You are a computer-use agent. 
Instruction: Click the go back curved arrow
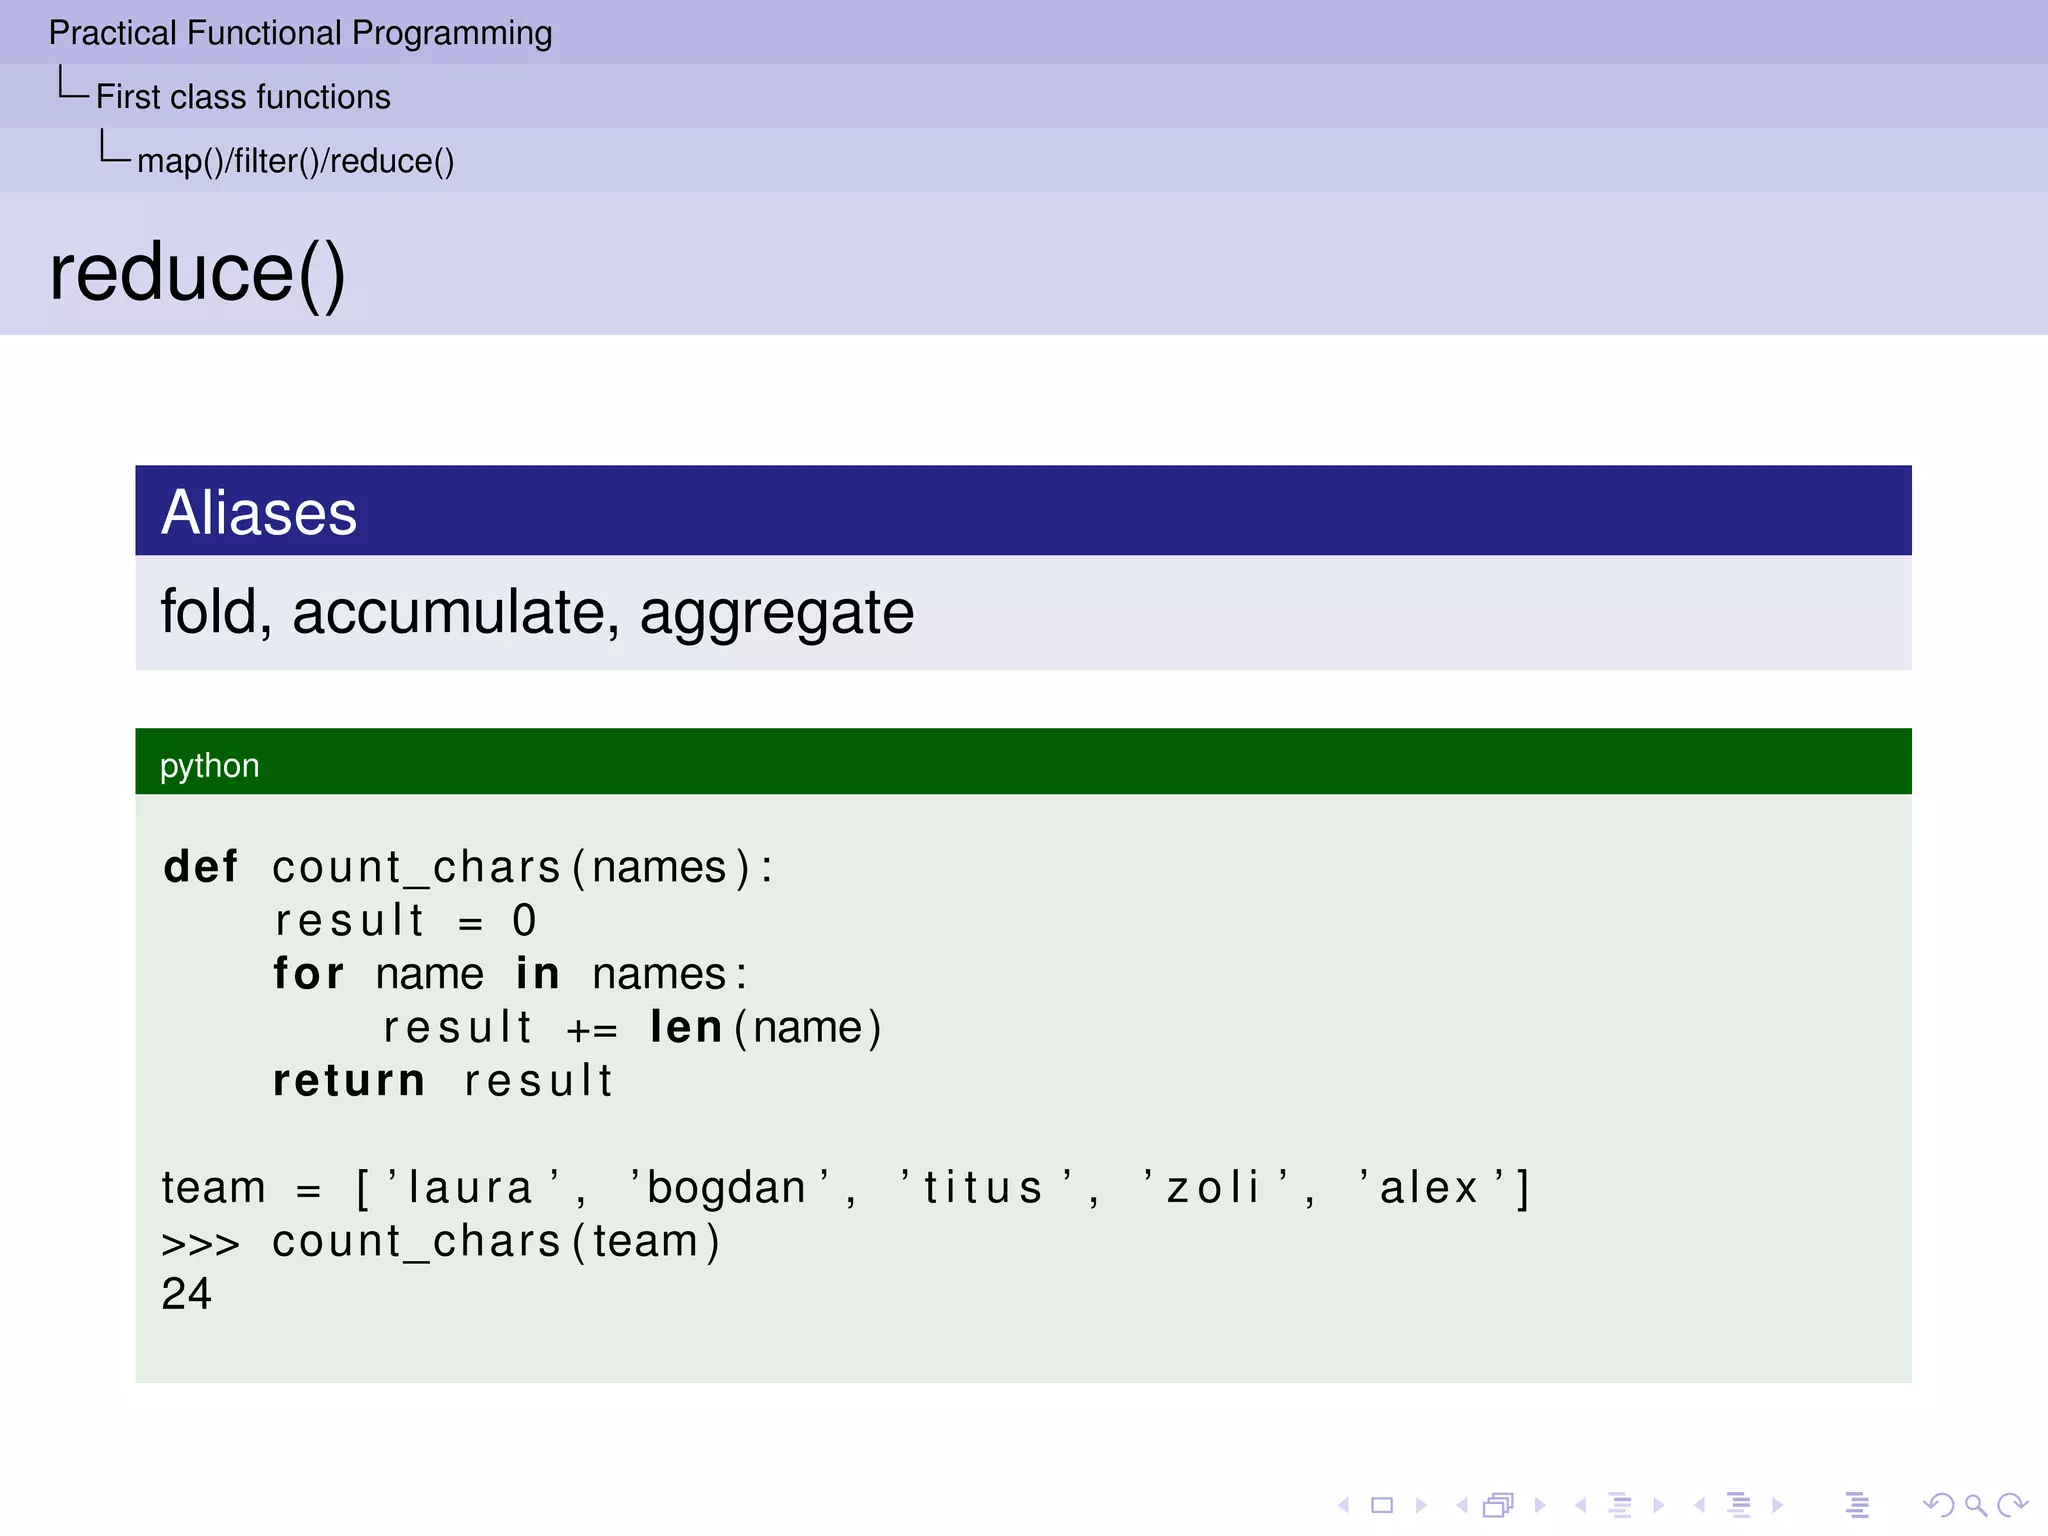(1938, 1505)
